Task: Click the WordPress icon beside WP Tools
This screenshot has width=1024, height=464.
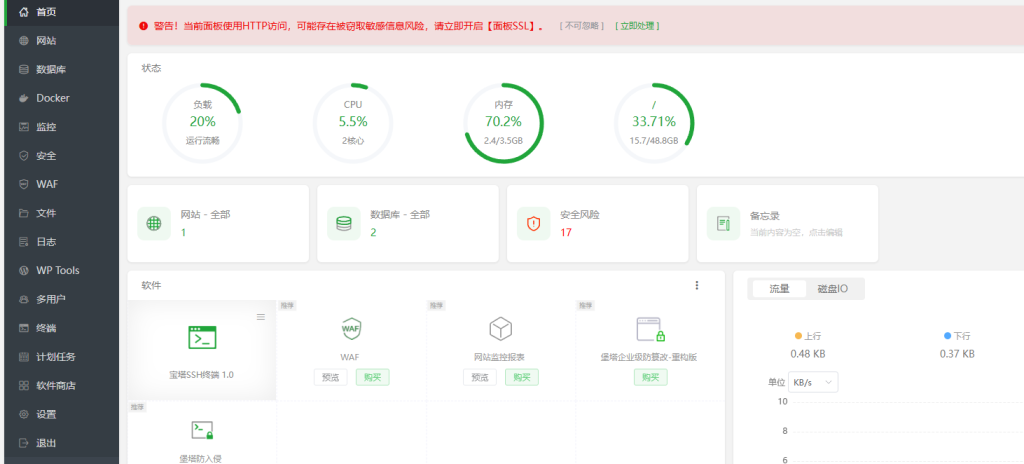Action: (24, 271)
